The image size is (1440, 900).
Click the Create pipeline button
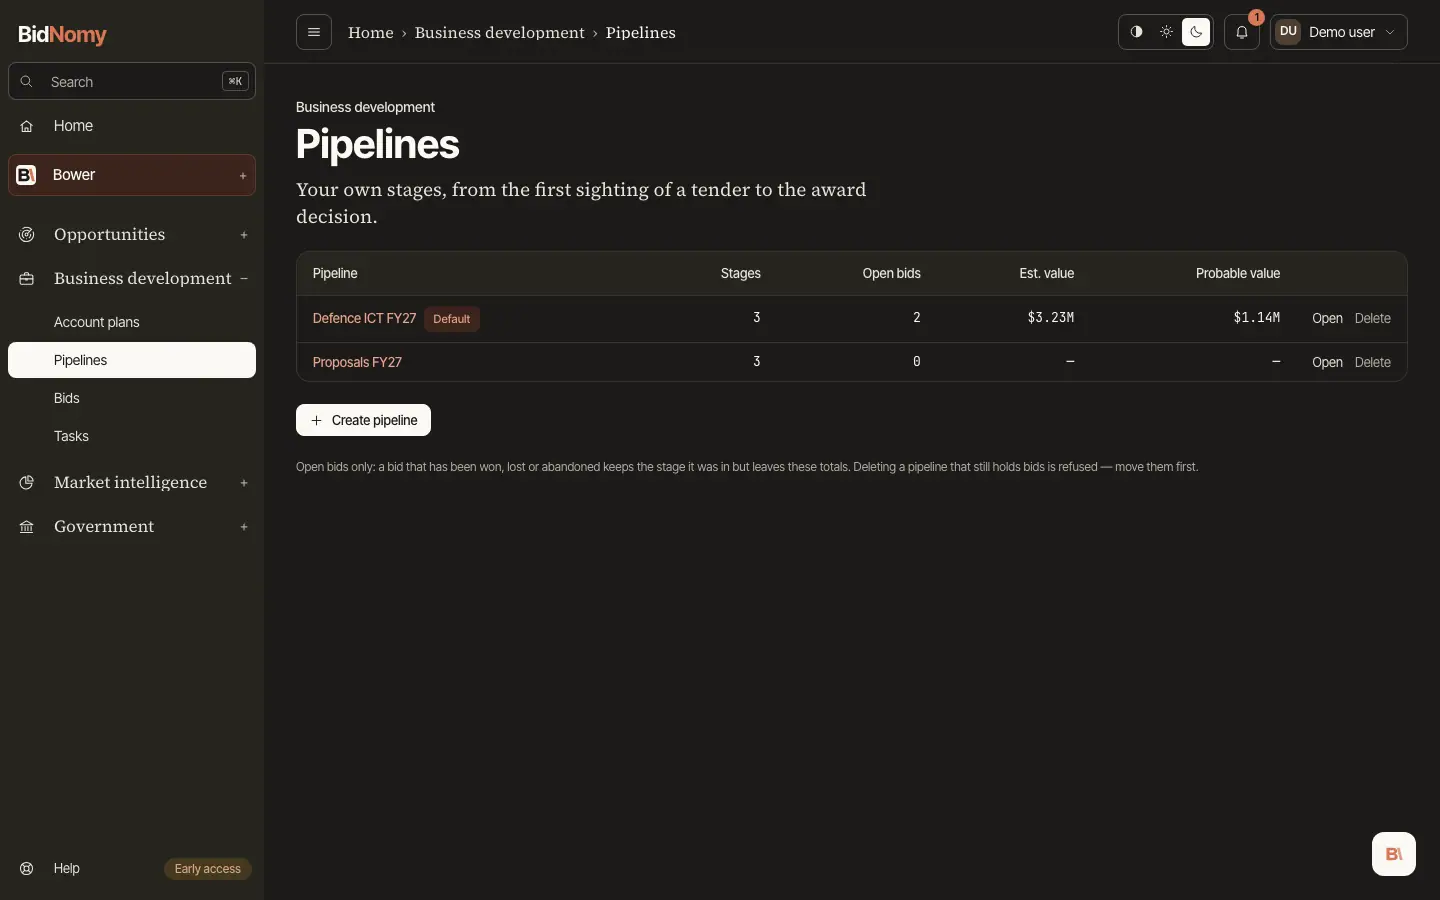click(363, 420)
